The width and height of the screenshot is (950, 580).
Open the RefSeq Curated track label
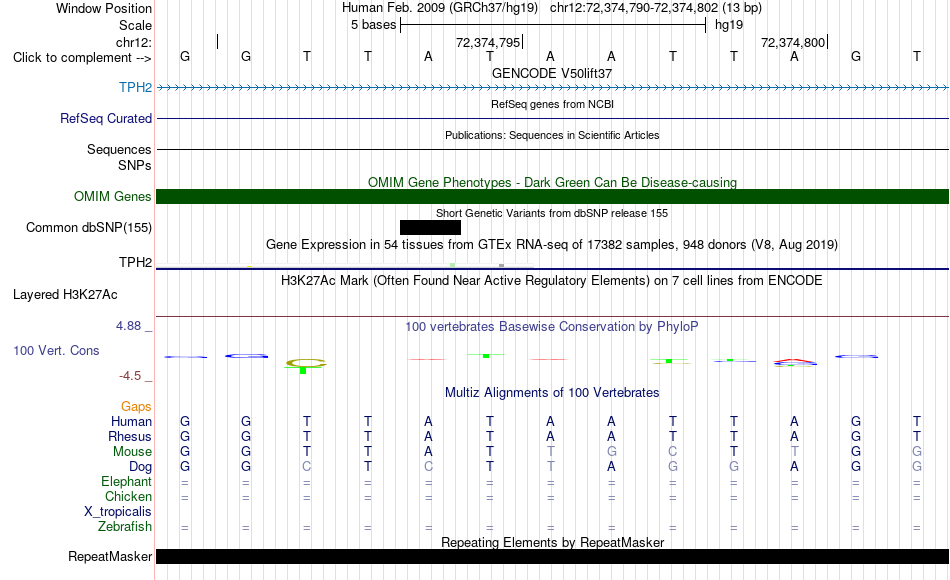tap(105, 118)
